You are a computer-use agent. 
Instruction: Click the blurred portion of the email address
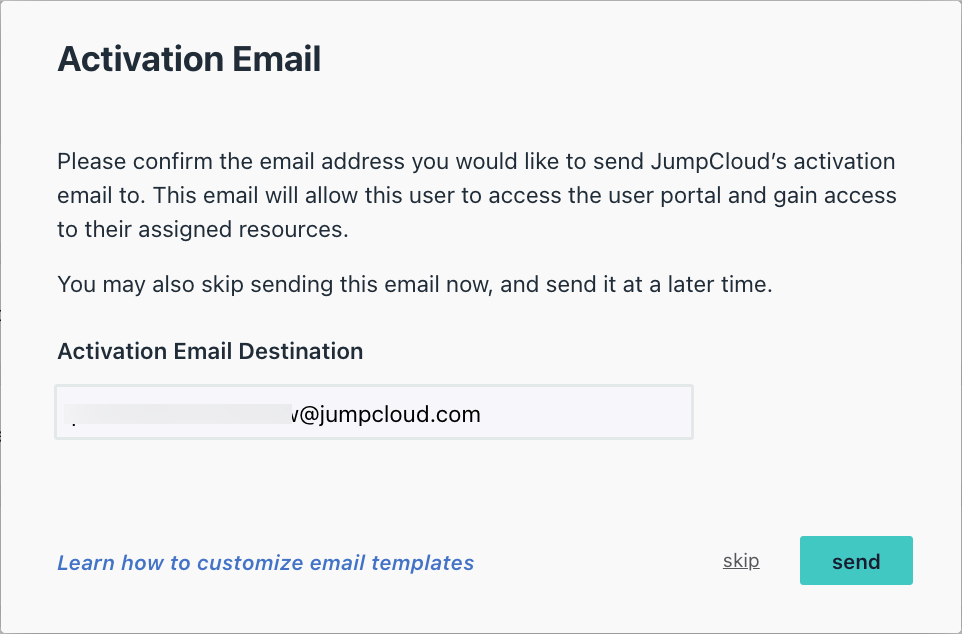coord(178,414)
